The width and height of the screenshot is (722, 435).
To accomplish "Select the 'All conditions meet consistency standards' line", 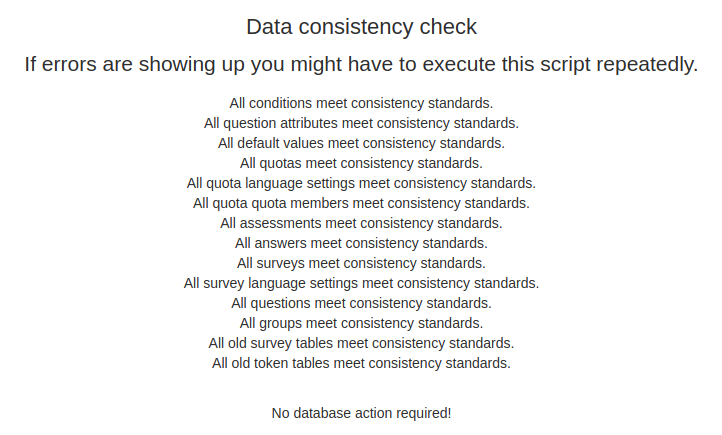I will tap(361, 103).
